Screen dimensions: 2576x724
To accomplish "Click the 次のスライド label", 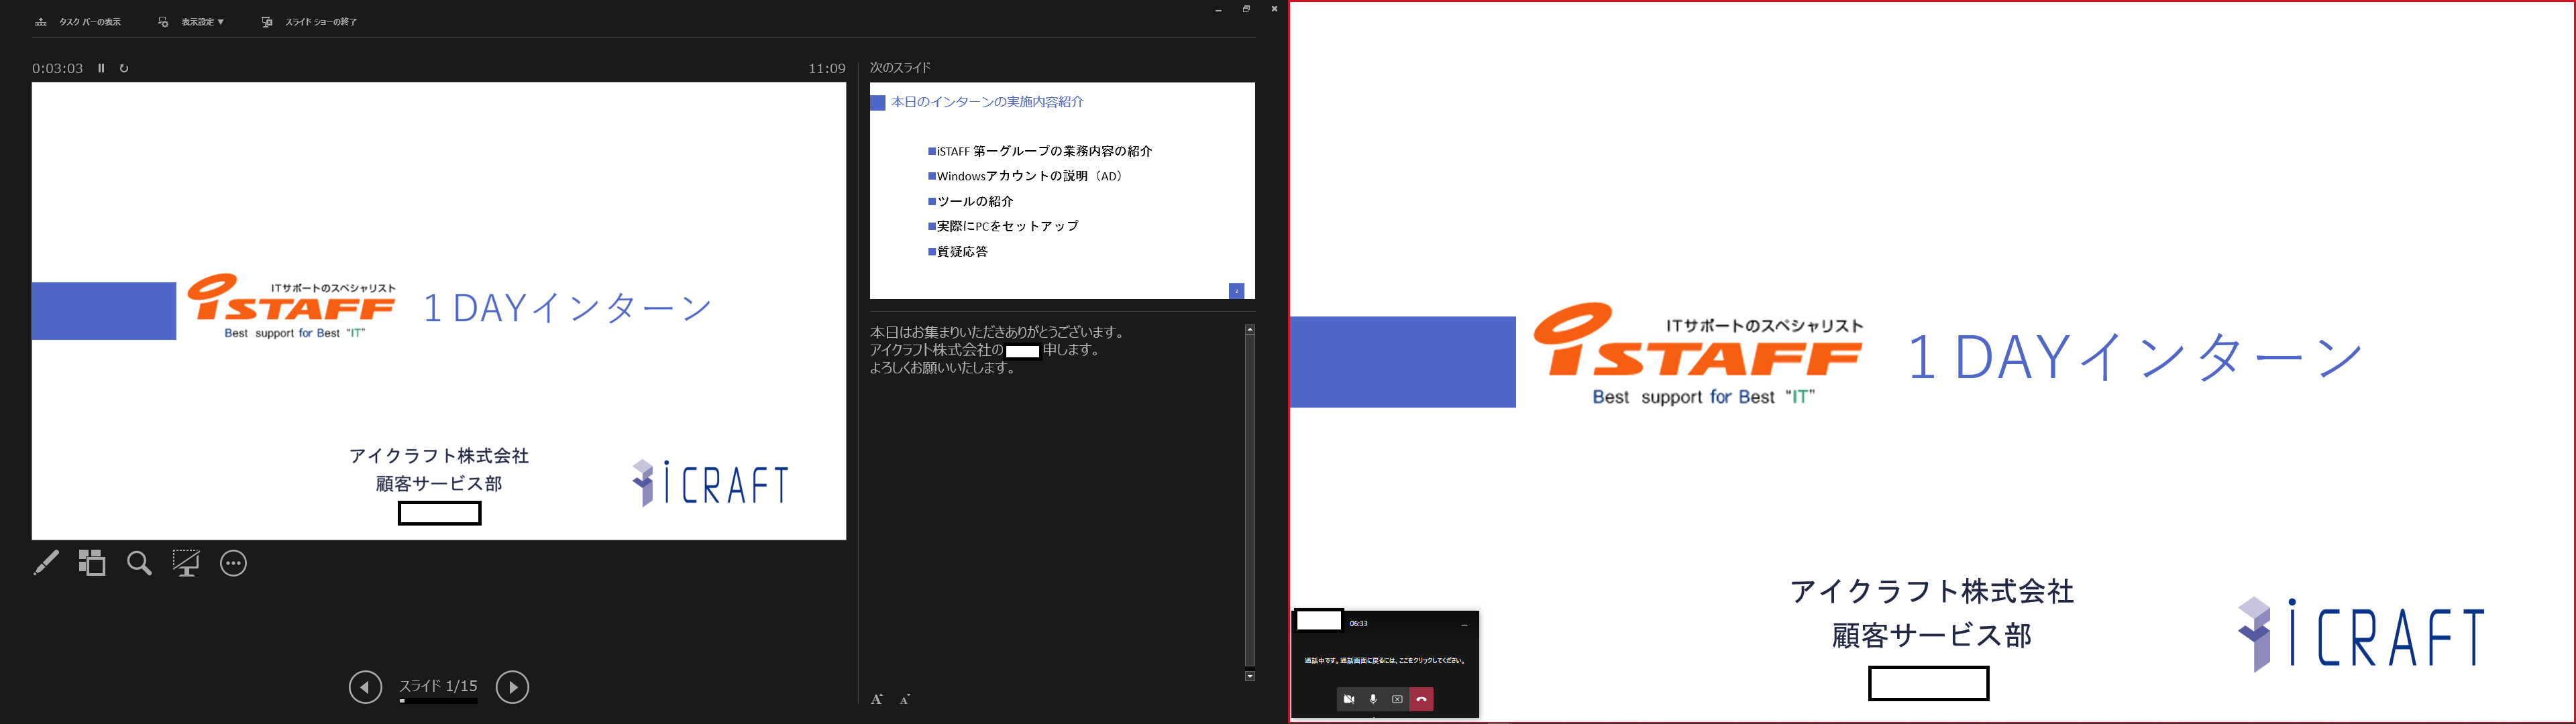I will point(901,68).
